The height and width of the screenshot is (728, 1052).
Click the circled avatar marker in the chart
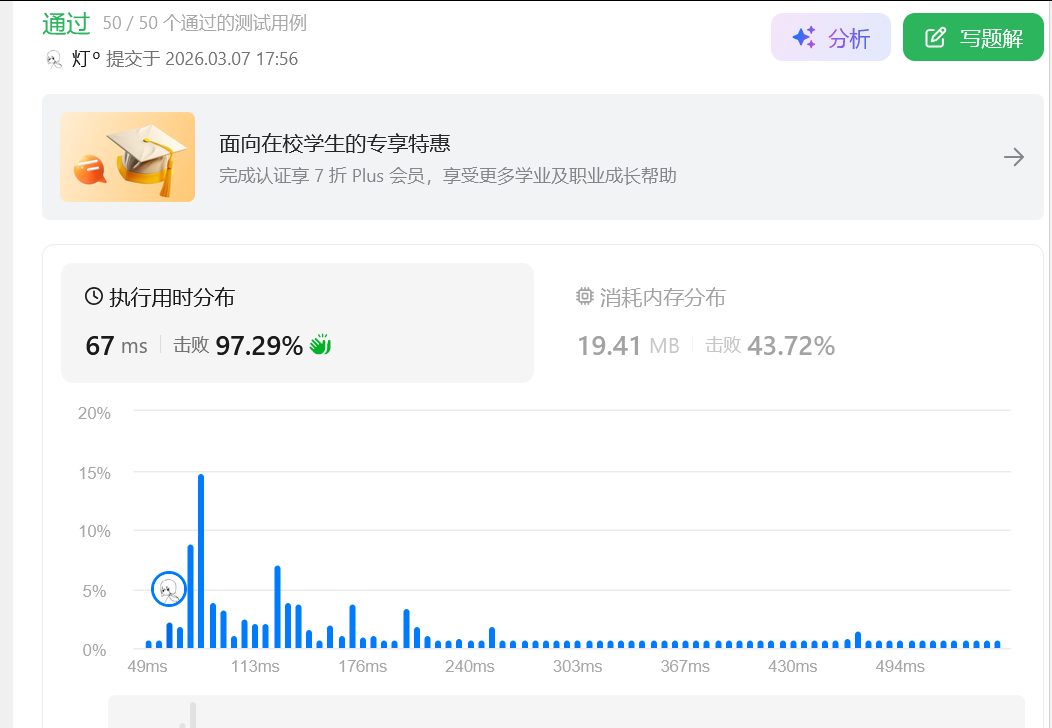click(169, 590)
